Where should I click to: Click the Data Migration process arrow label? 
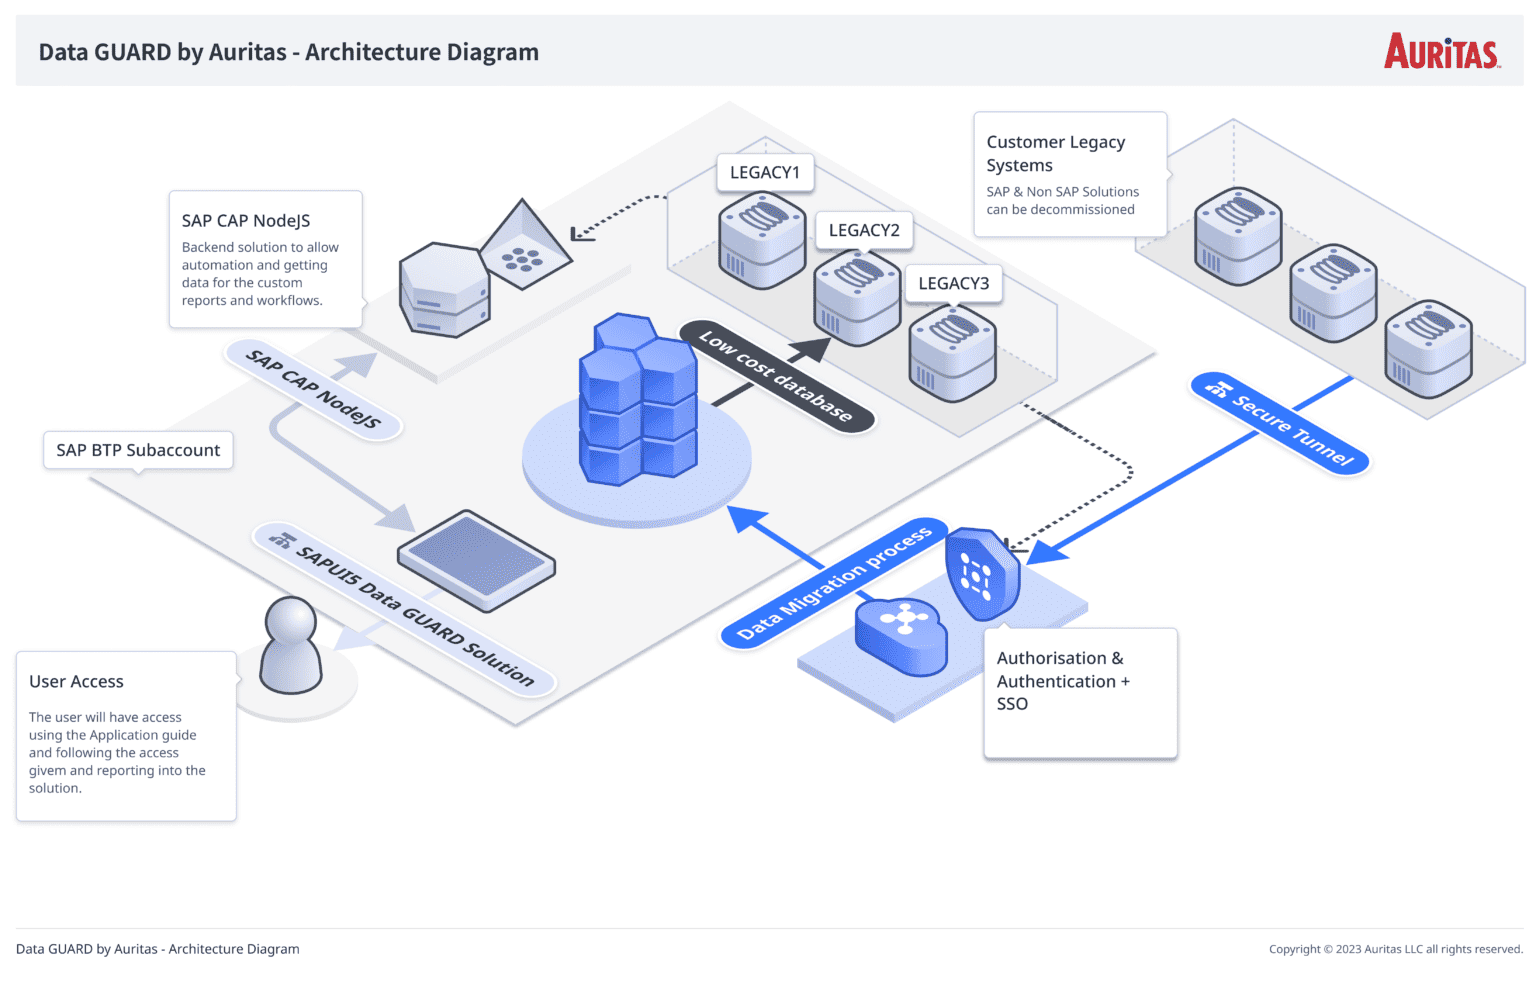pos(835,582)
